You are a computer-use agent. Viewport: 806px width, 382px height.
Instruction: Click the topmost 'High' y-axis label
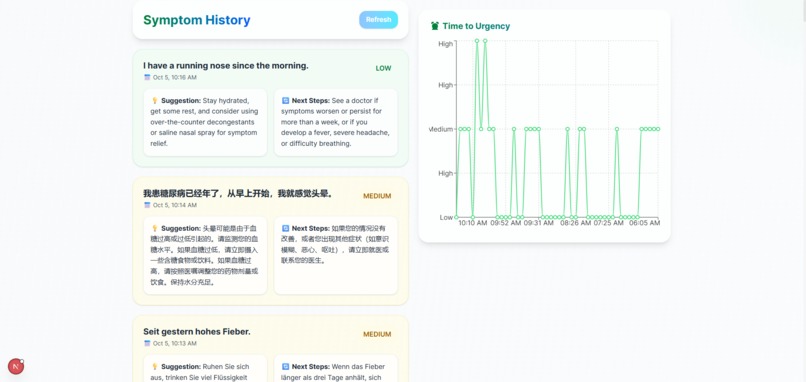tap(446, 44)
